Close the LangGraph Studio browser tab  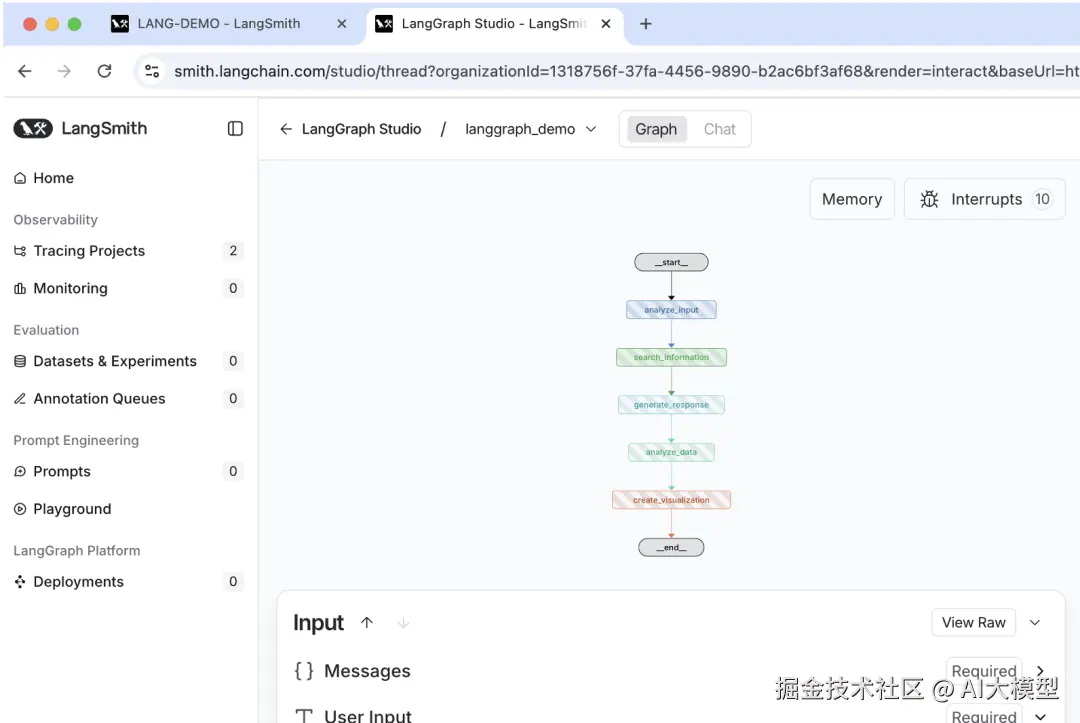coord(605,23)
